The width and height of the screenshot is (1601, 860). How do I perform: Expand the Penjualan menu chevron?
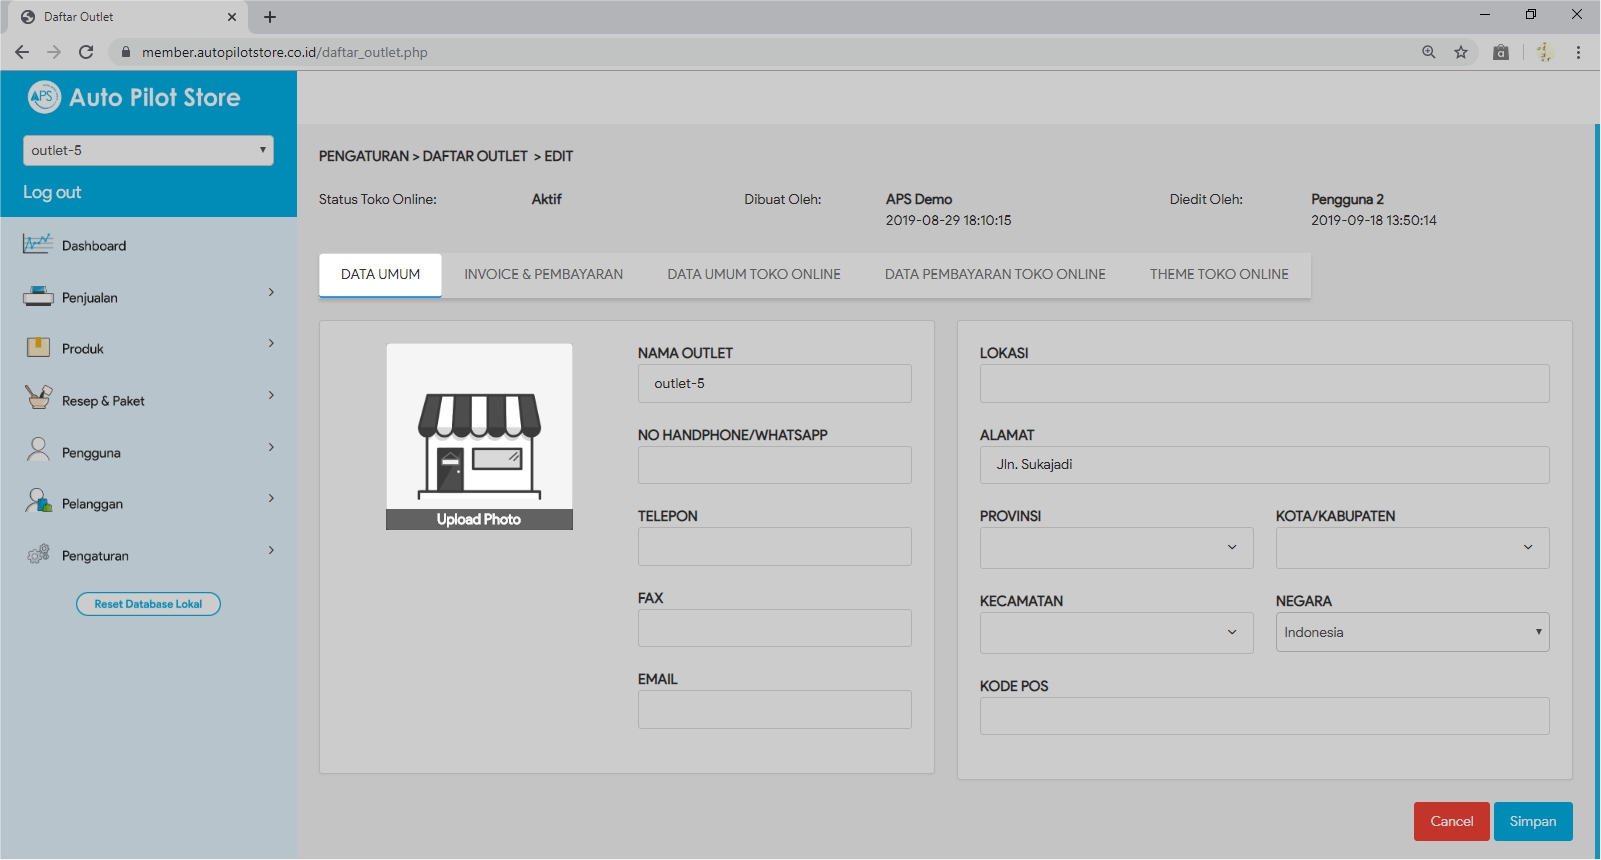pyautogui.click(x=271, y=293)
